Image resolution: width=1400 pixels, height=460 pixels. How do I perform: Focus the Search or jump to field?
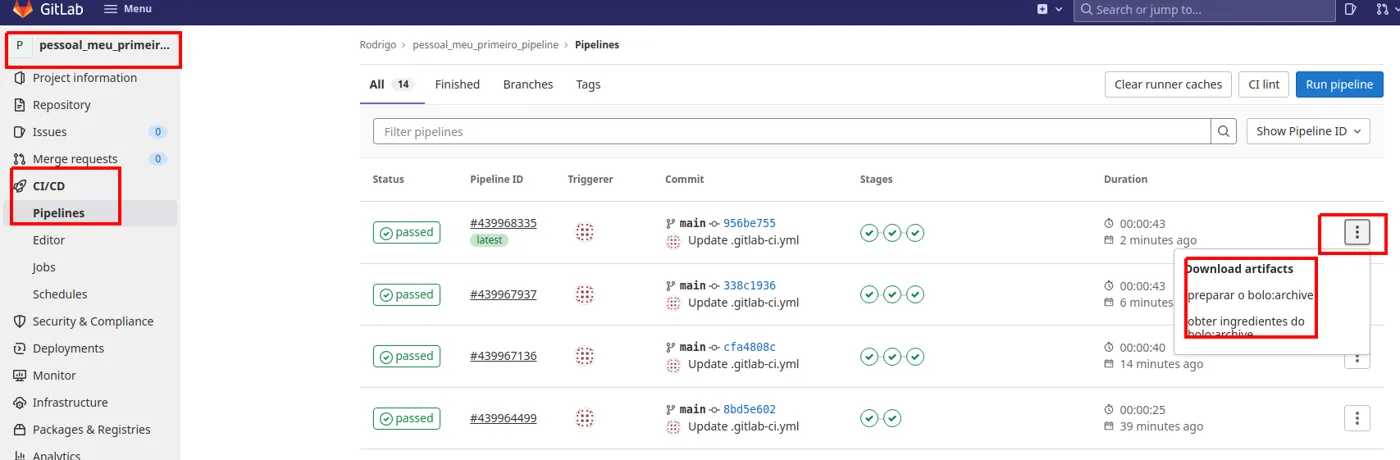click(1205, 10)
